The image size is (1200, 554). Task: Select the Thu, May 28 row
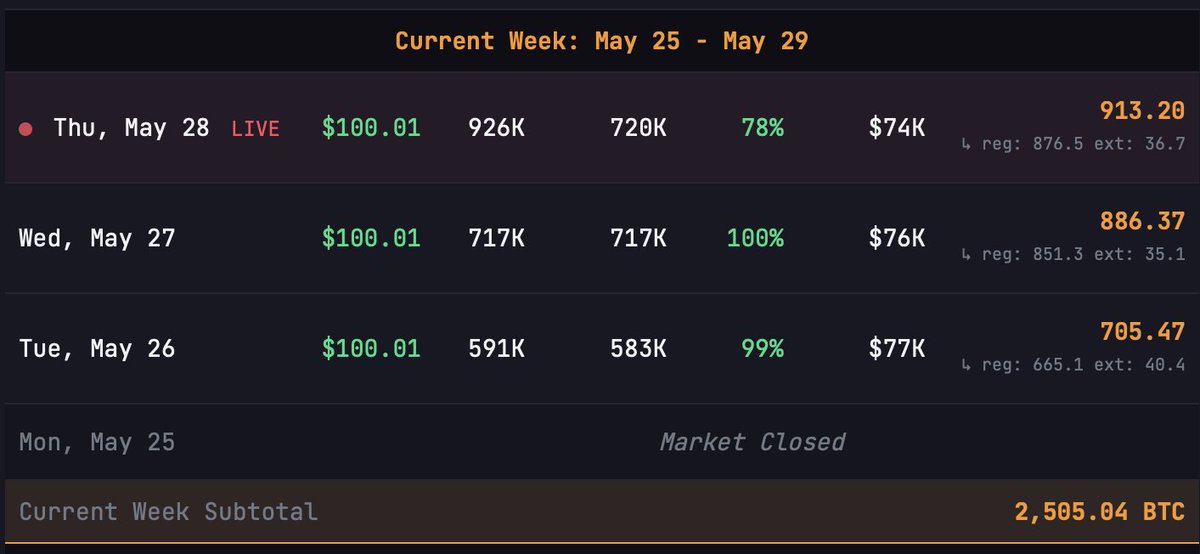pyautogui.click(x=598, y=128)
